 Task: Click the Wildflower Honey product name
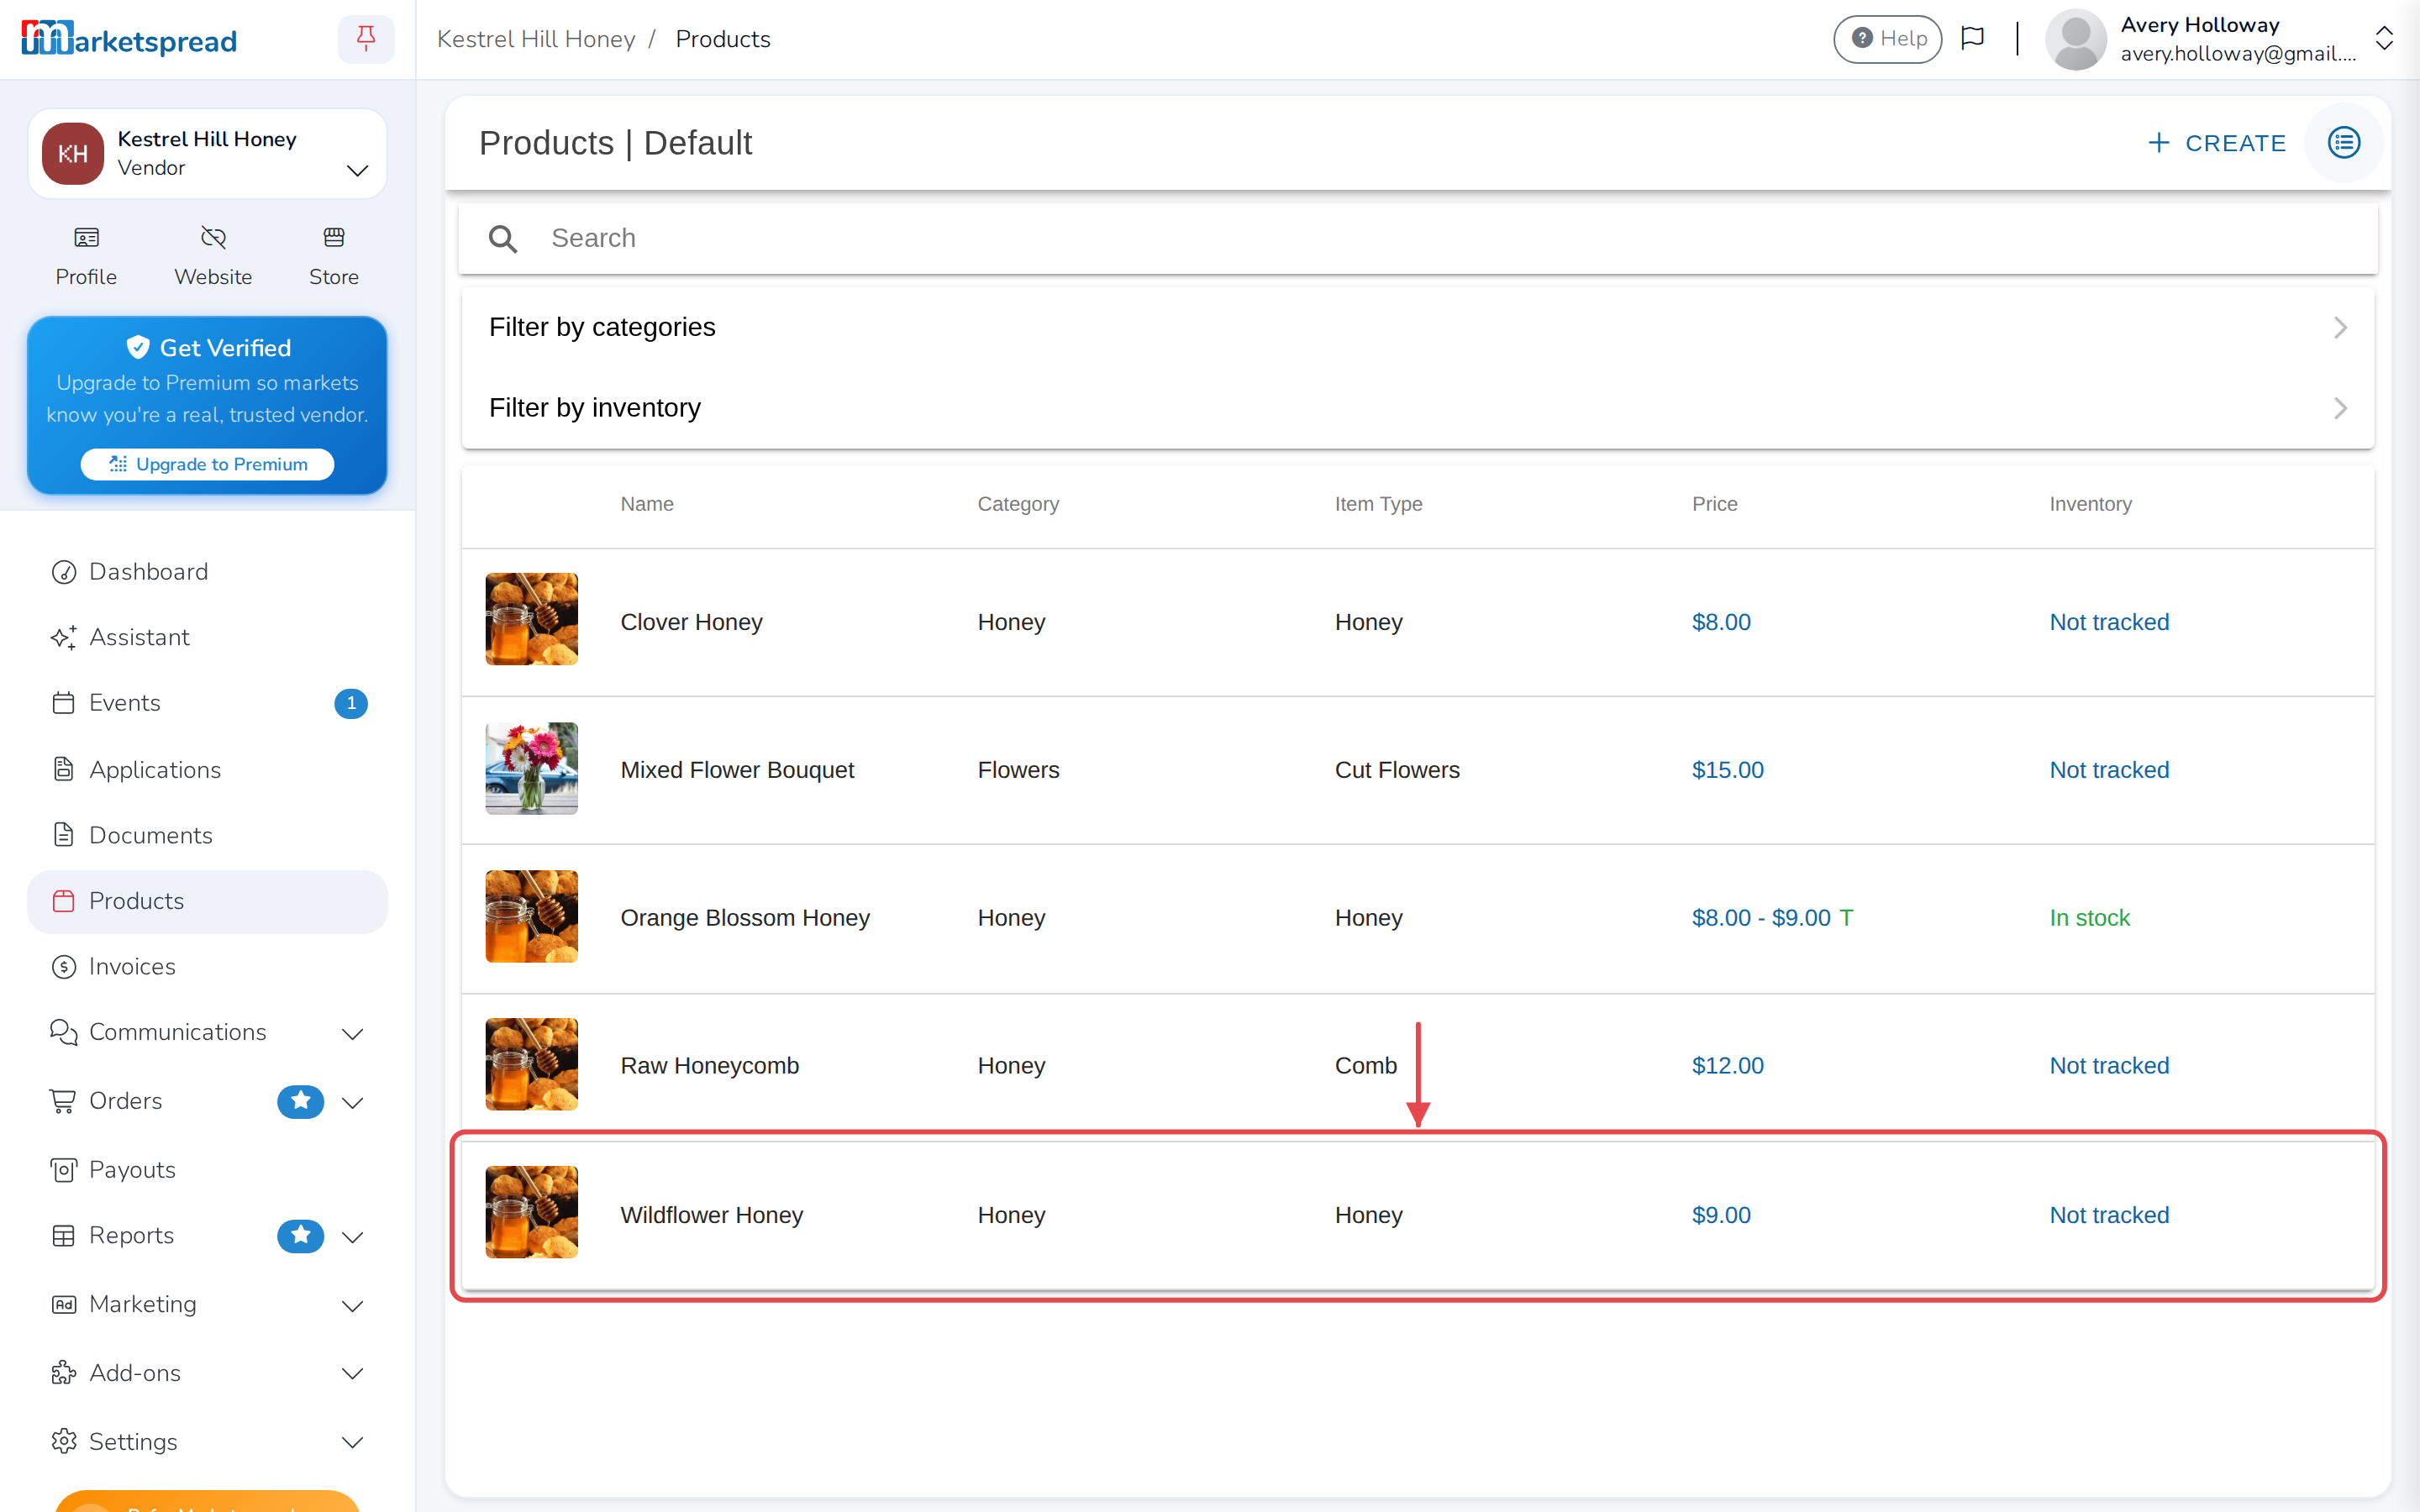pyautogui.click(x=711, y=1215)
